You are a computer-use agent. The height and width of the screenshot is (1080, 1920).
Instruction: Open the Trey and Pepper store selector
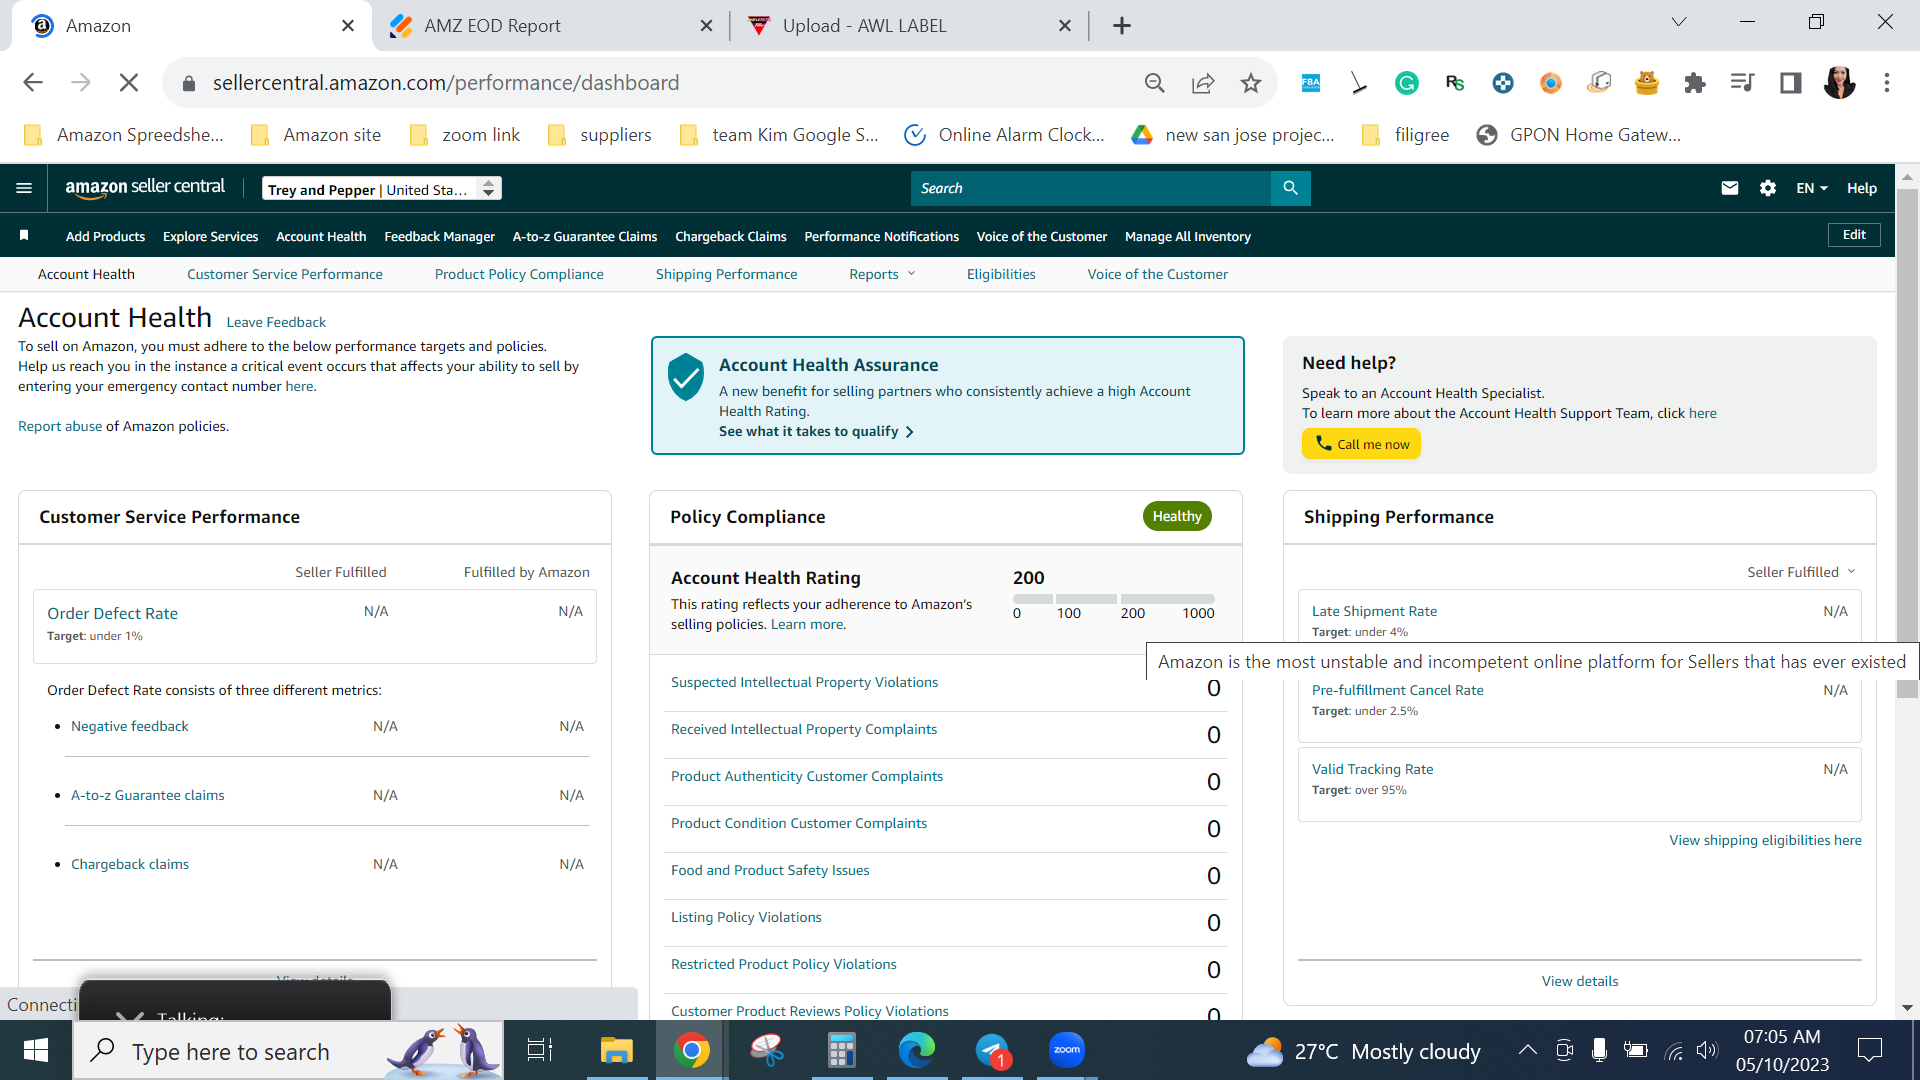coord(382,189)
